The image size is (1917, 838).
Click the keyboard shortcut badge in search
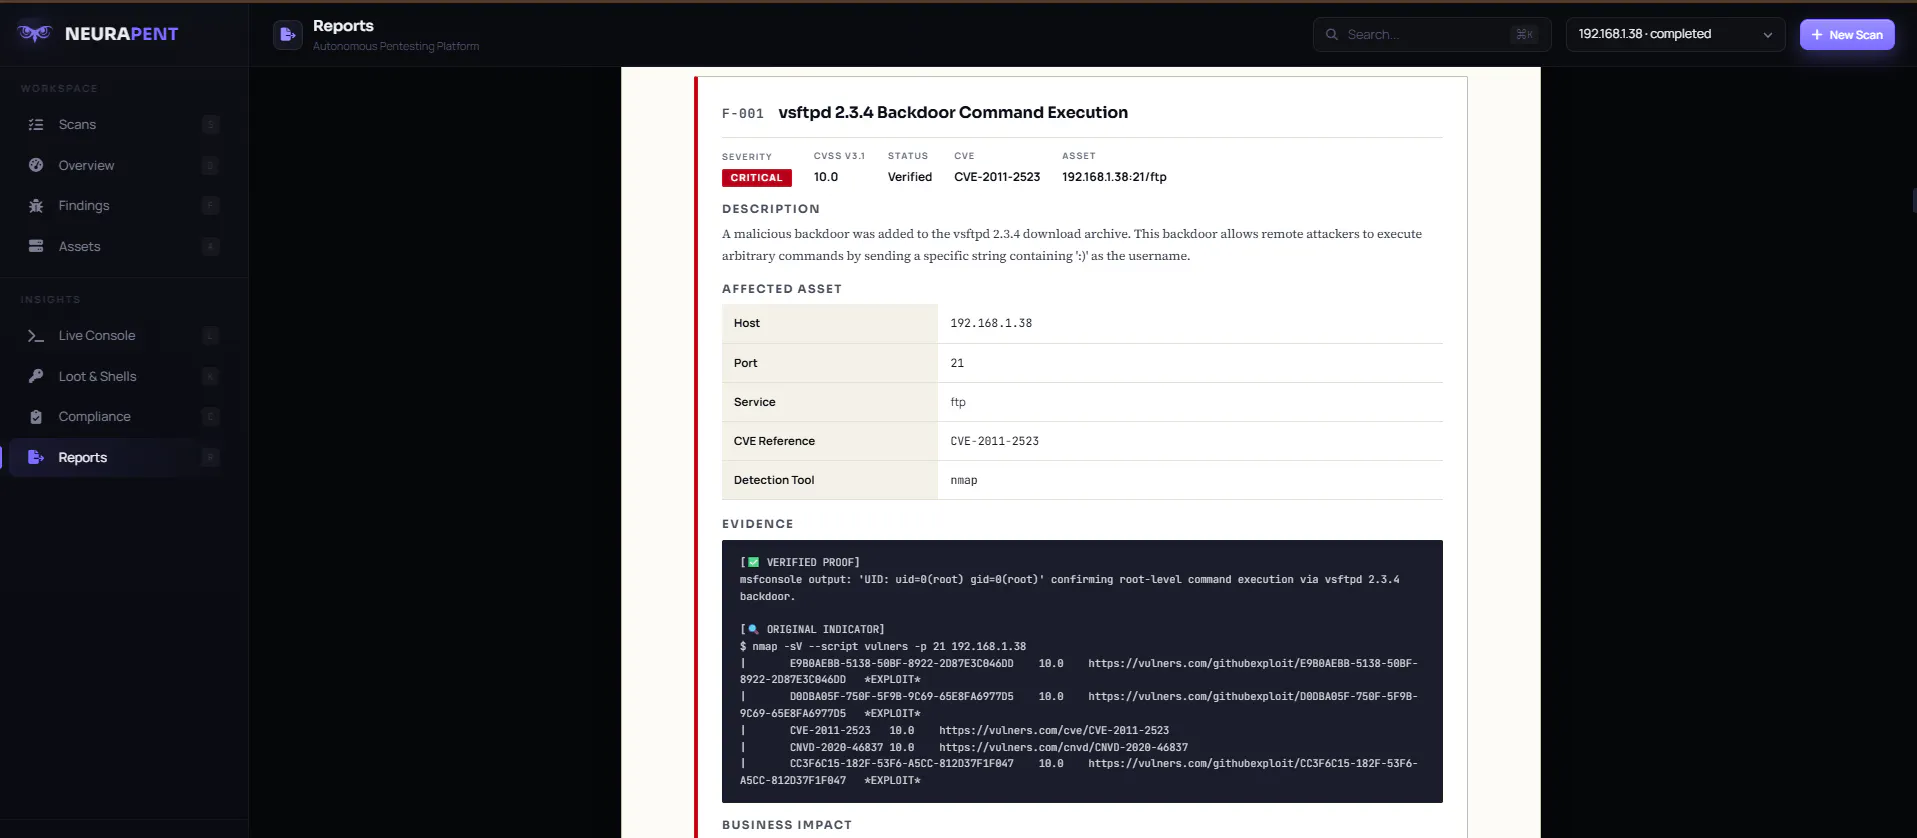coord(1524,34)
